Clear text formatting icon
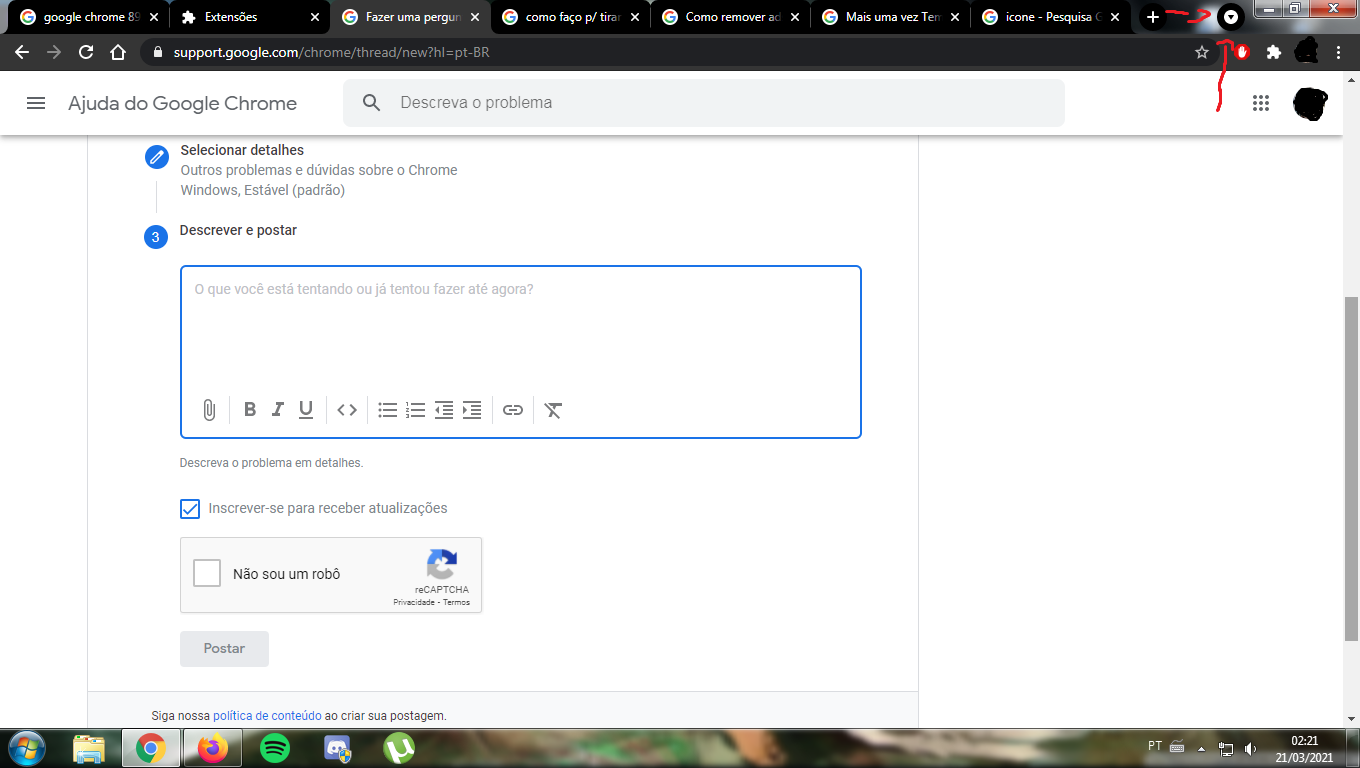Screen dimensions: 1360x768 tap(553, 409)
